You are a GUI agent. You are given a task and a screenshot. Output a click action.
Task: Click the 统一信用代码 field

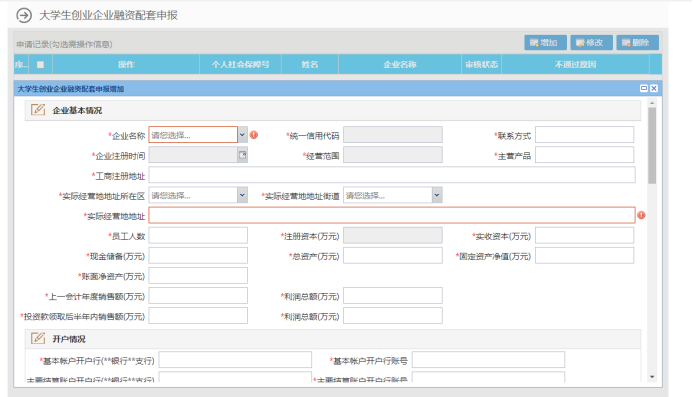[x=393, y=135]
